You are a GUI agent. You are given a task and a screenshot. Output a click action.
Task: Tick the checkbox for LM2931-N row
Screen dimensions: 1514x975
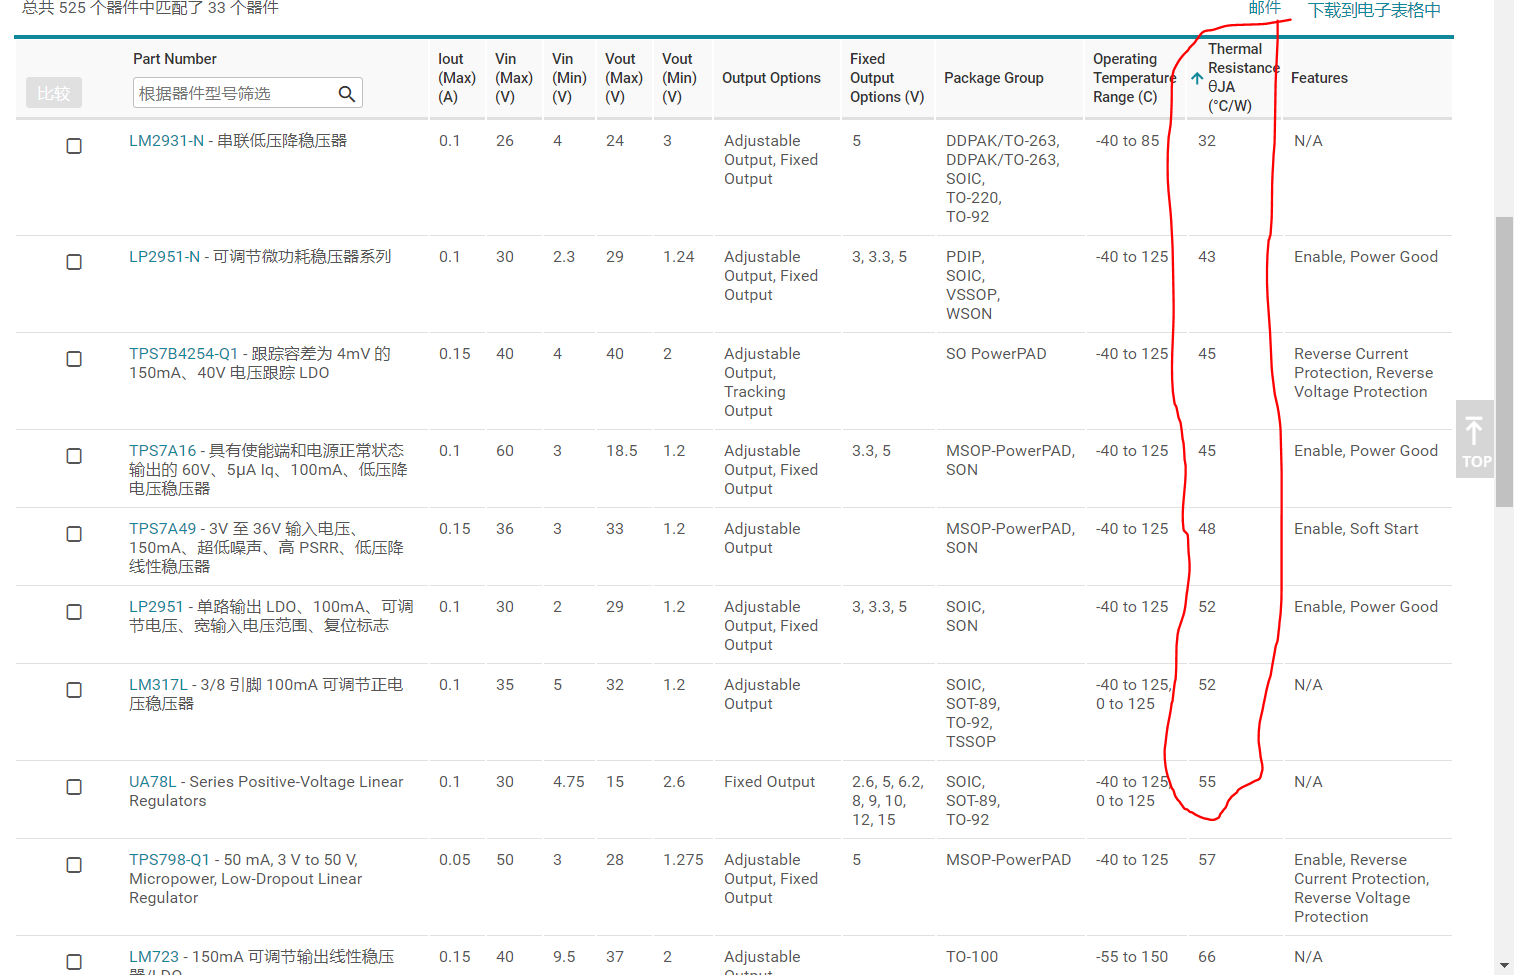[74, 146]
